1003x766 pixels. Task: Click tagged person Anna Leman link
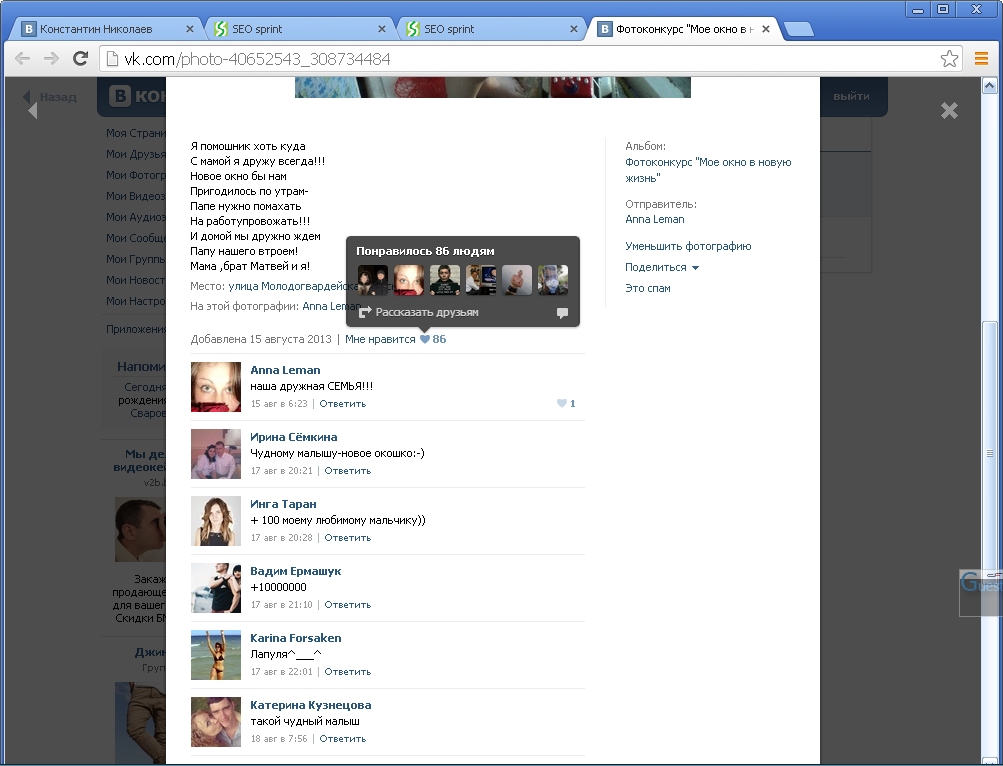(x=330, y=306)
